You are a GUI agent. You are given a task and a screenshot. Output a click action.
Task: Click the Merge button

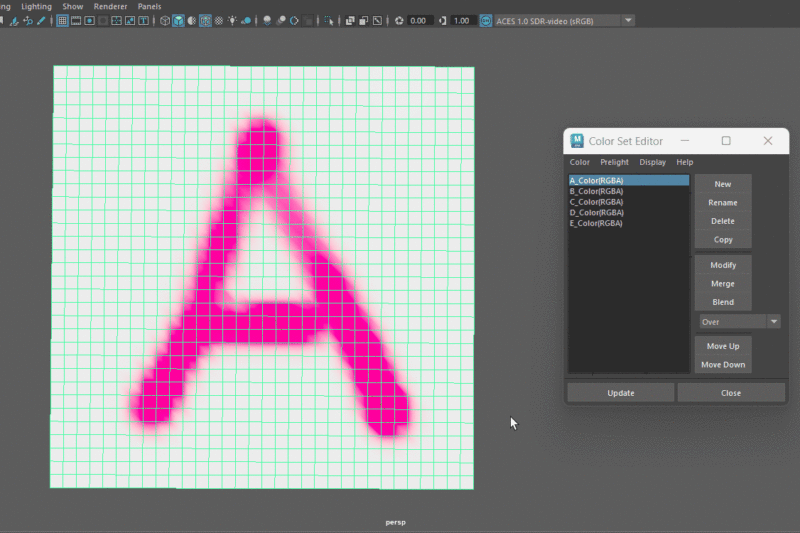(722, 284)
